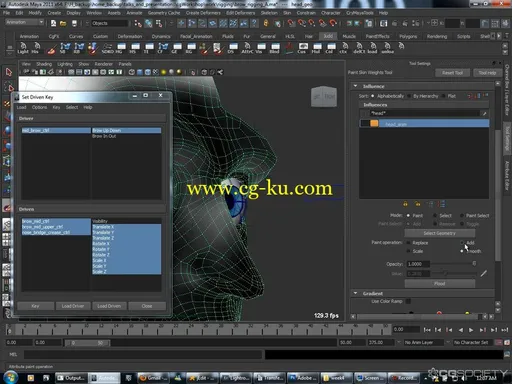Click the AttrC shelf script icon
Image resolution: width=512 pixels, height=384 pixels.
coord(247,48)
